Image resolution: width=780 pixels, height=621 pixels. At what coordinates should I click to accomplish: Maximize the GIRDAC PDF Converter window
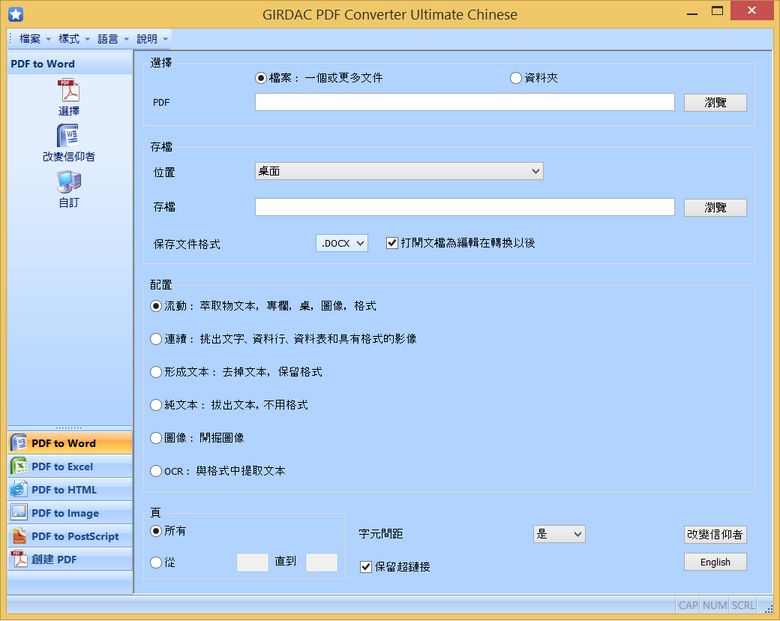pos(717,11)
